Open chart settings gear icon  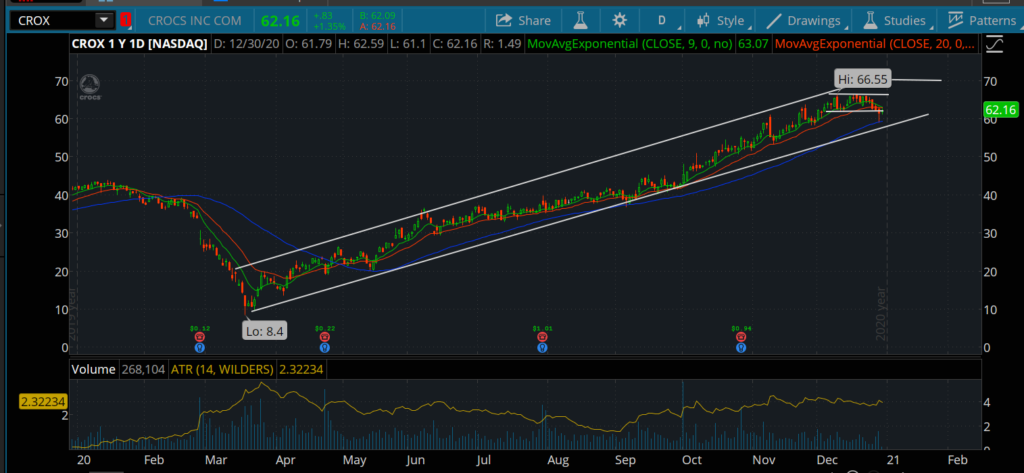(x=619, y=21)
